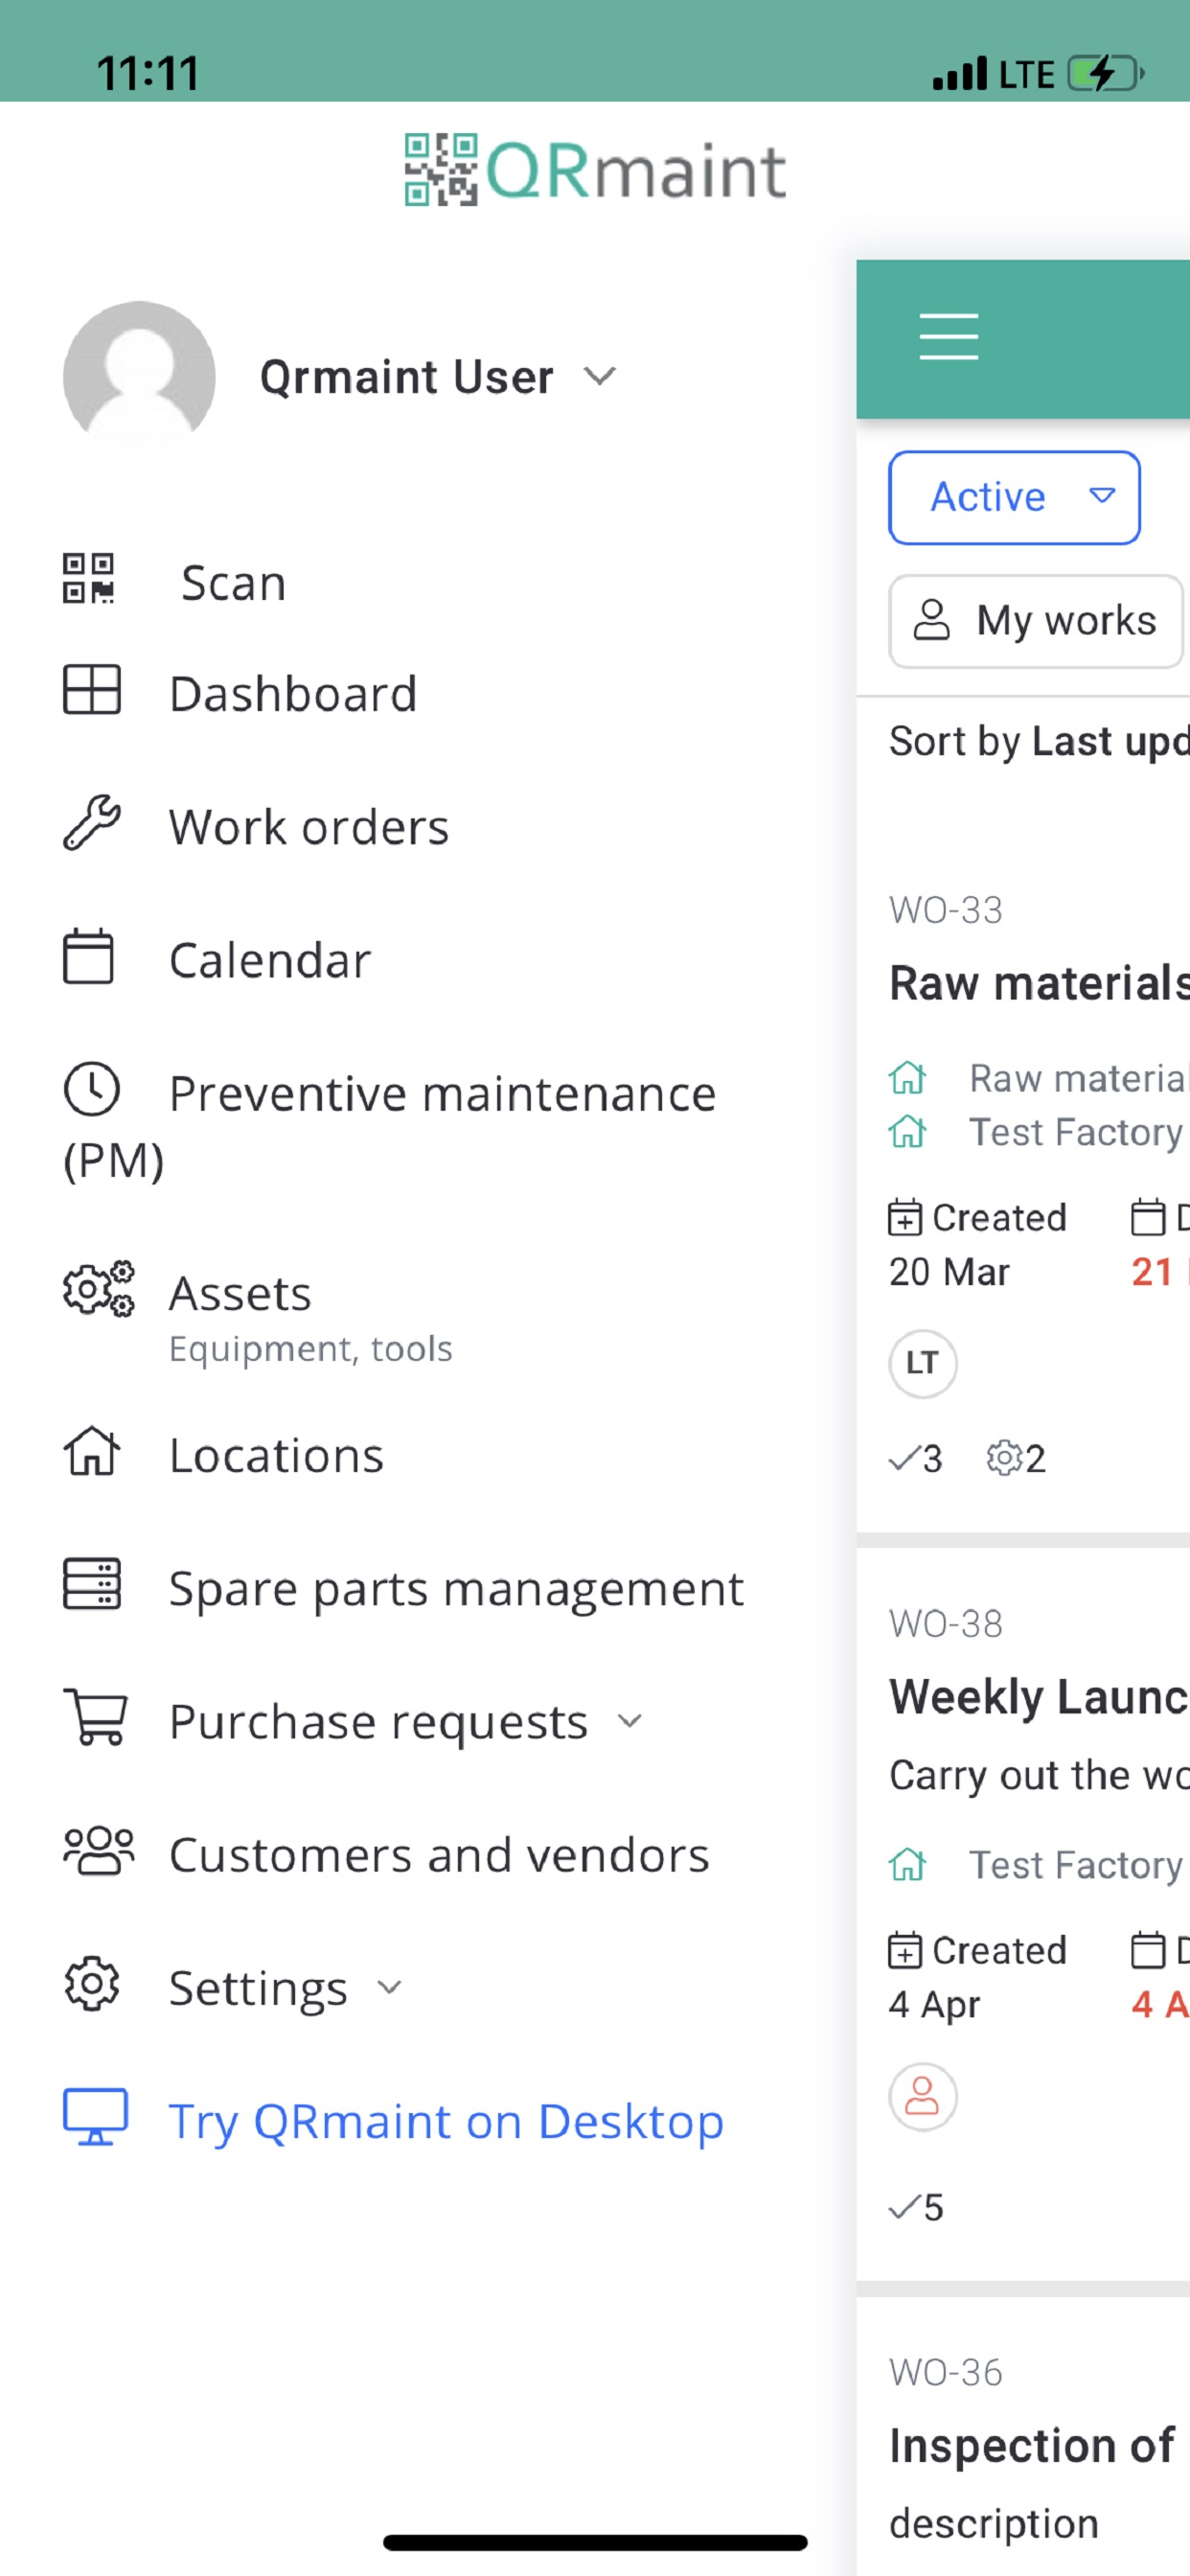Change the Sort by Last updated option

pos(1039,742)
